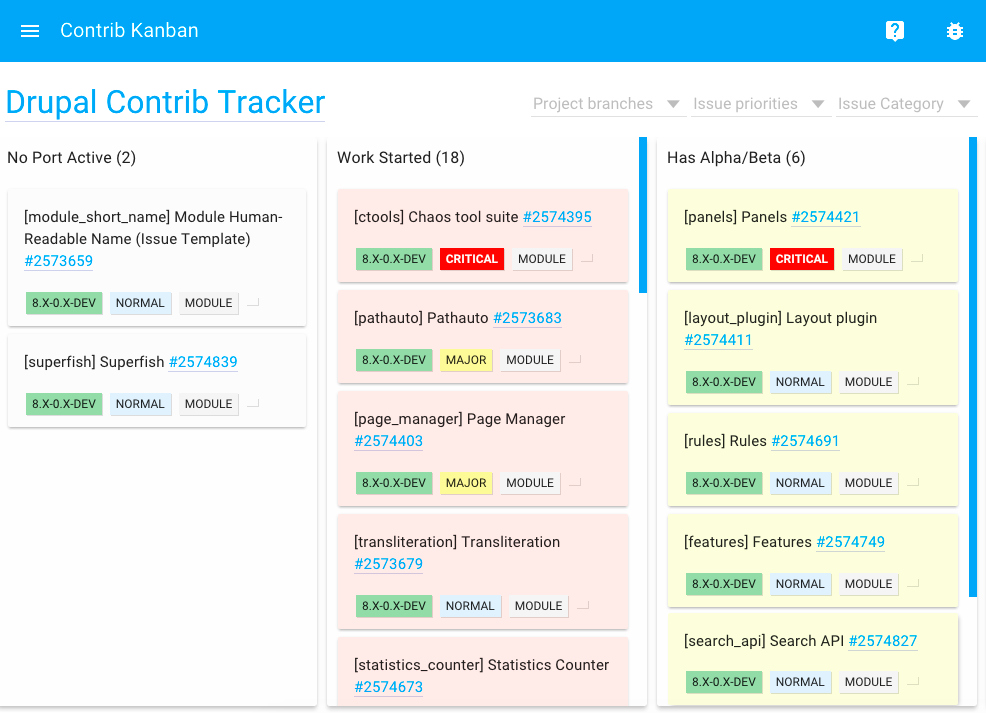Open Transliteration issue #2573679
This screenshot has height=713, width=986.
389,564
